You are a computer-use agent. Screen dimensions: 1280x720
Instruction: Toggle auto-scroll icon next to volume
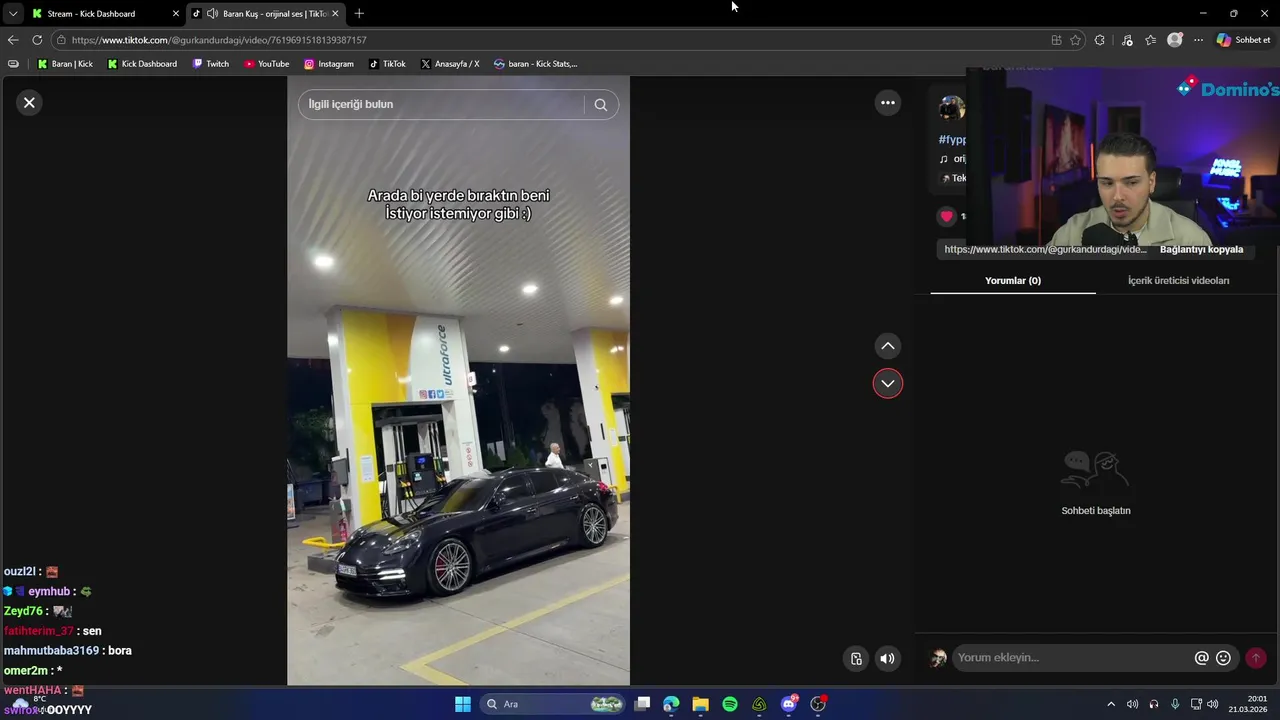(856, 658)
